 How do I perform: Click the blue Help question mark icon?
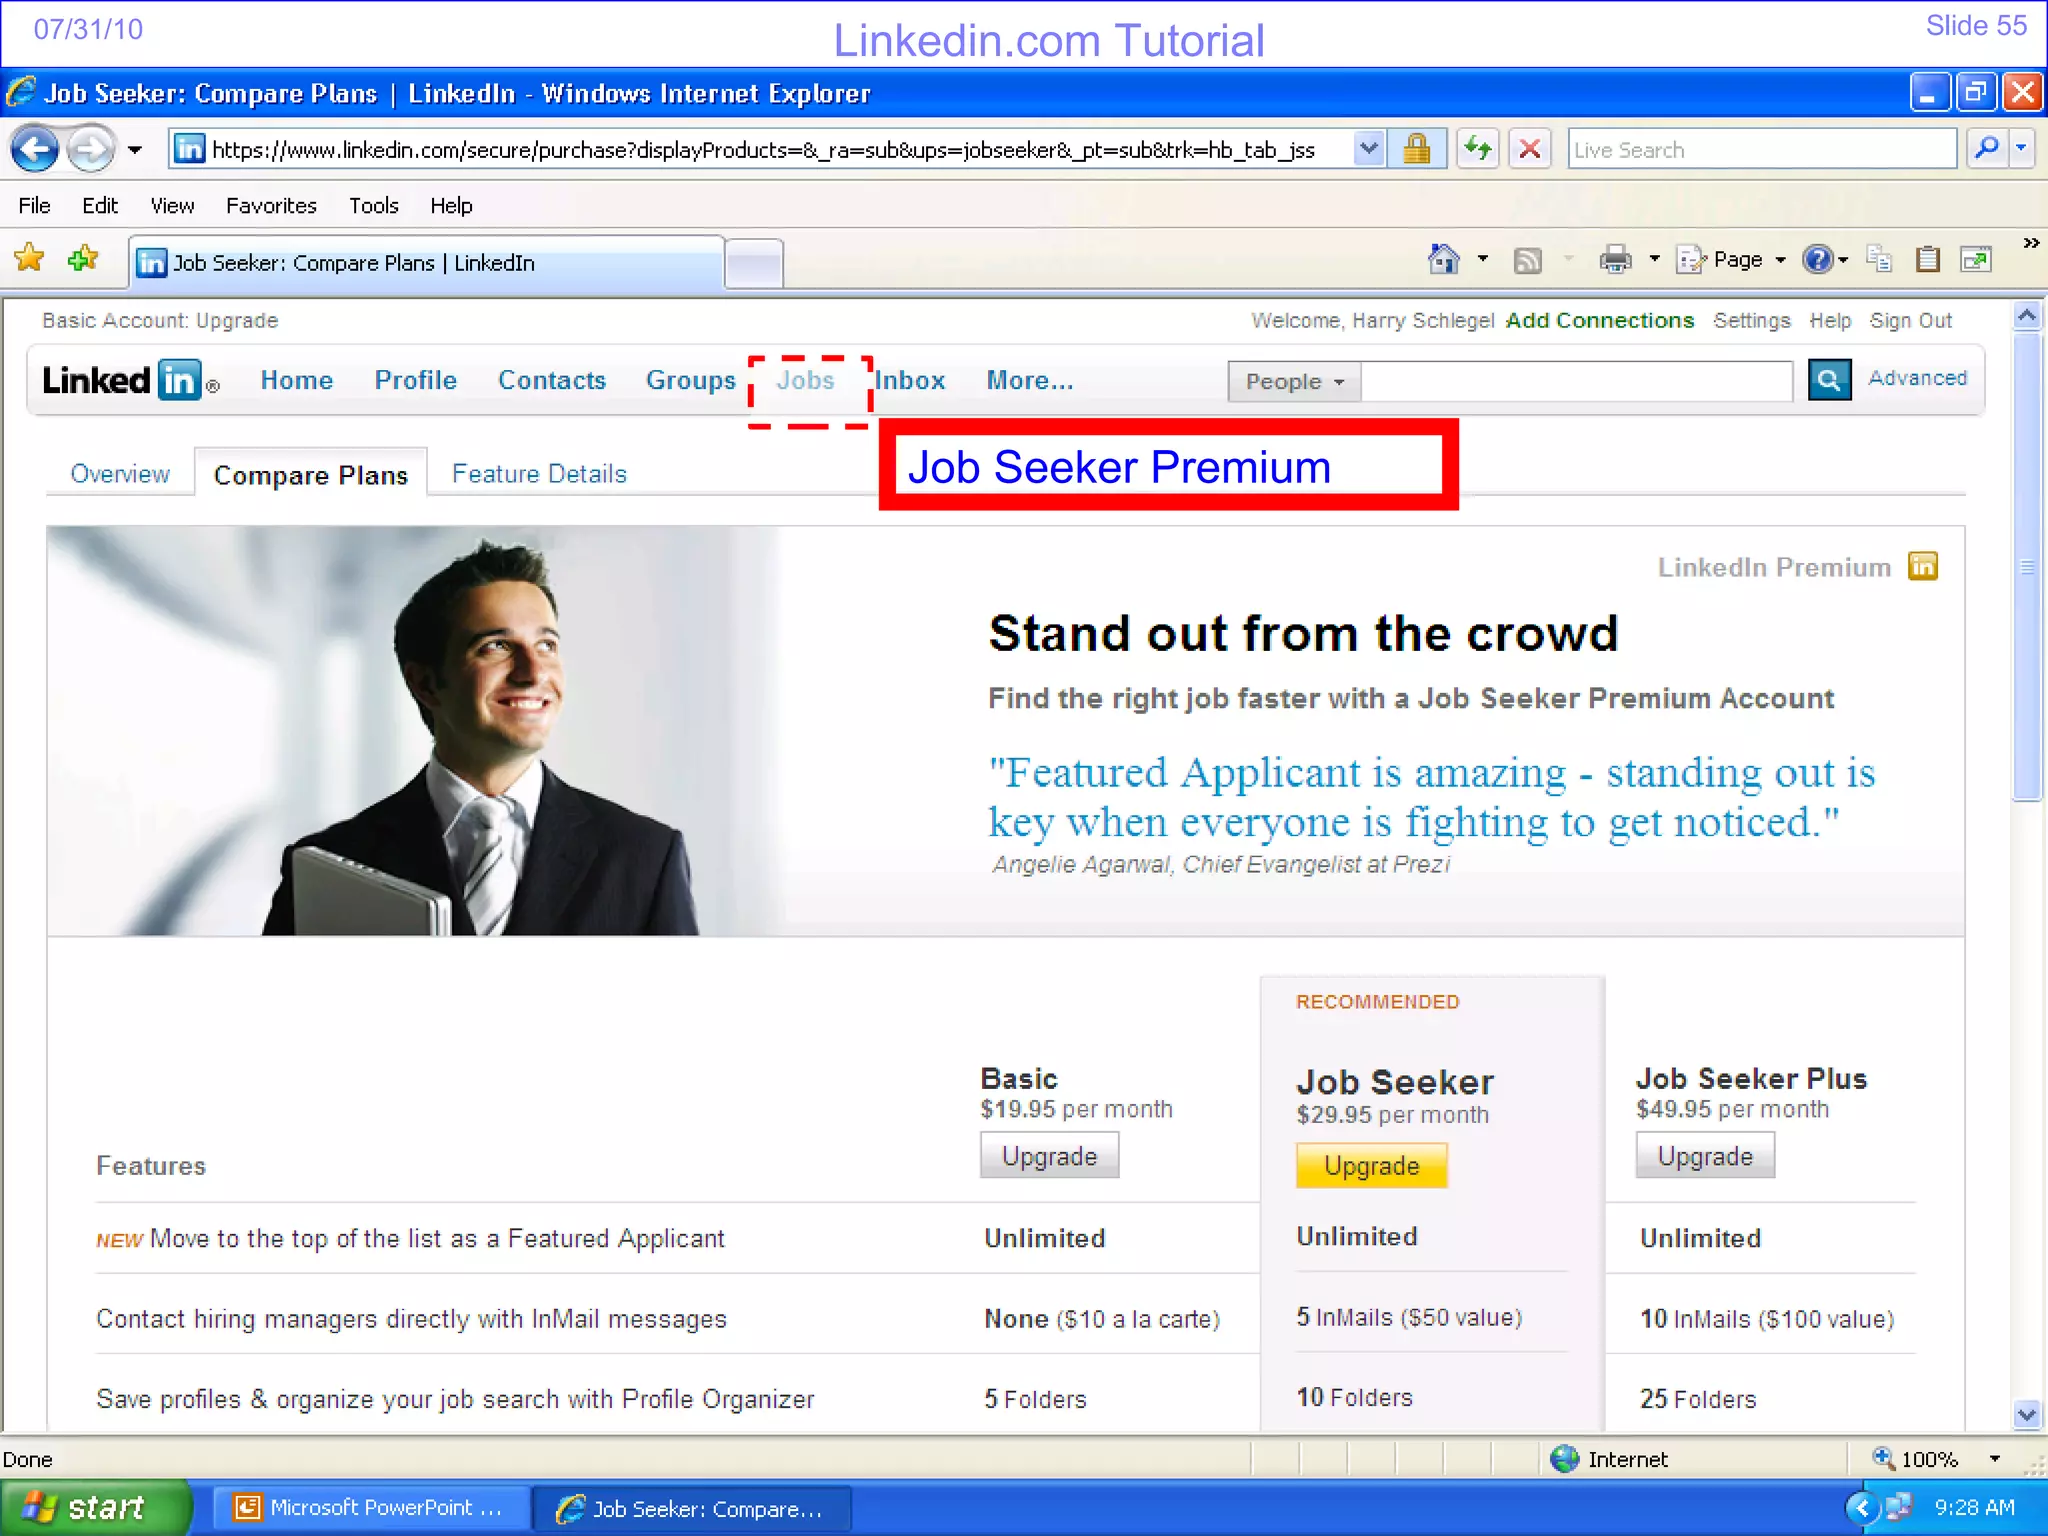pyautogui.click(x=1817, y=260)
